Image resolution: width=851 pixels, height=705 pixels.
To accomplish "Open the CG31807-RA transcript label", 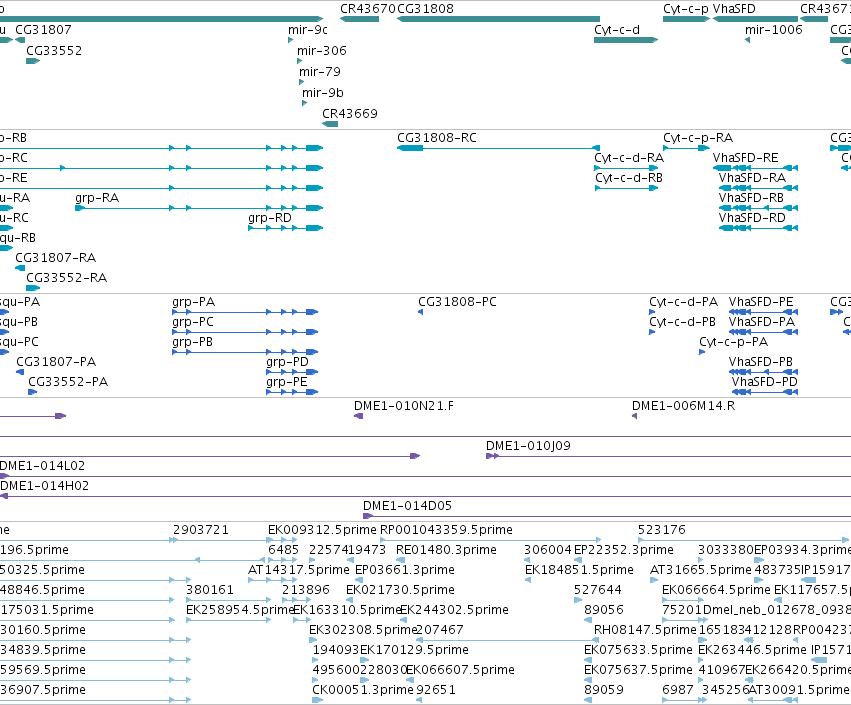I will point(55,258).
